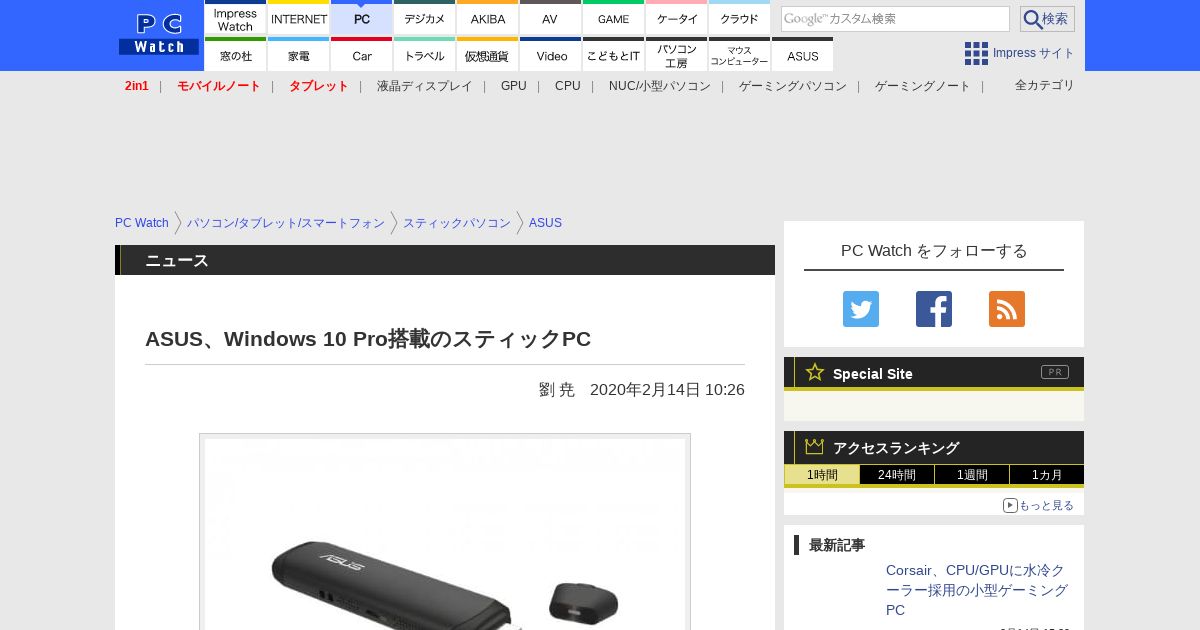Click the author name 劉 尭

[x=557, y=390]
